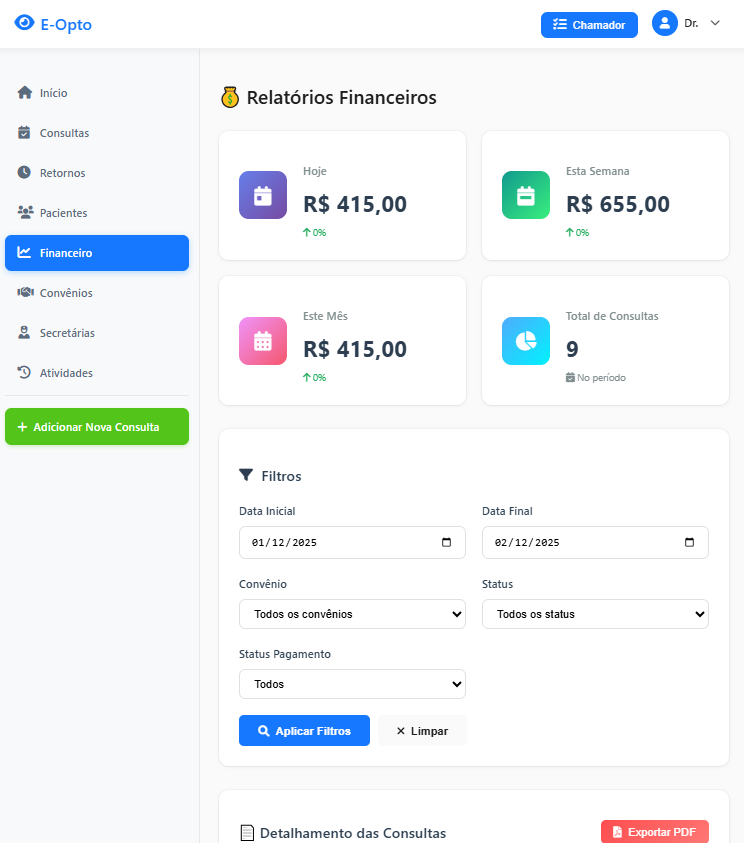Click the user avatar icon
745x843 pixels.
664,23
